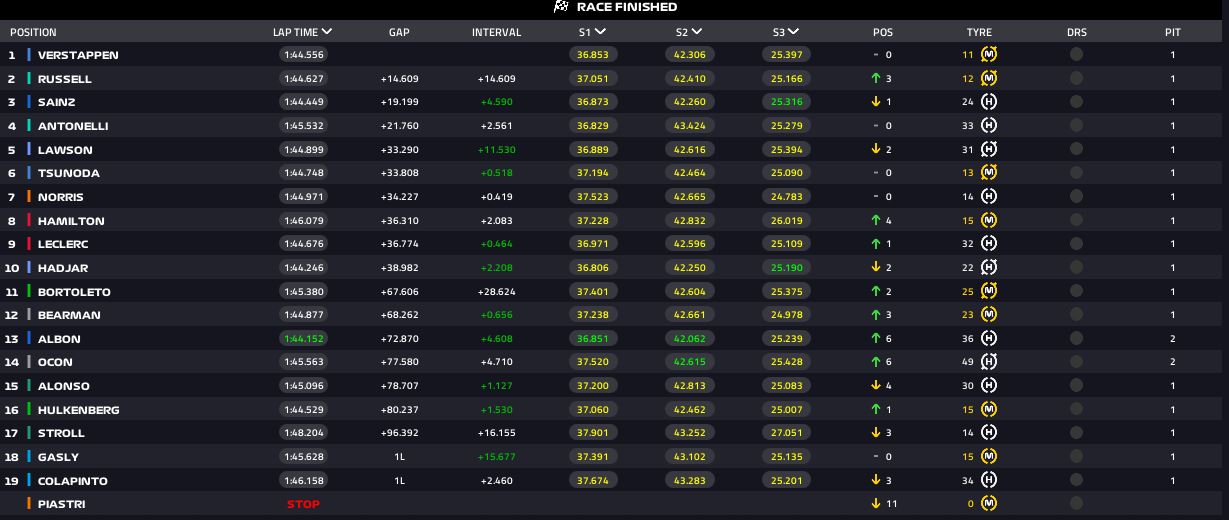
Task: Click Colapinto's DRS indicator dot
Action: (x=1076, y=481)
